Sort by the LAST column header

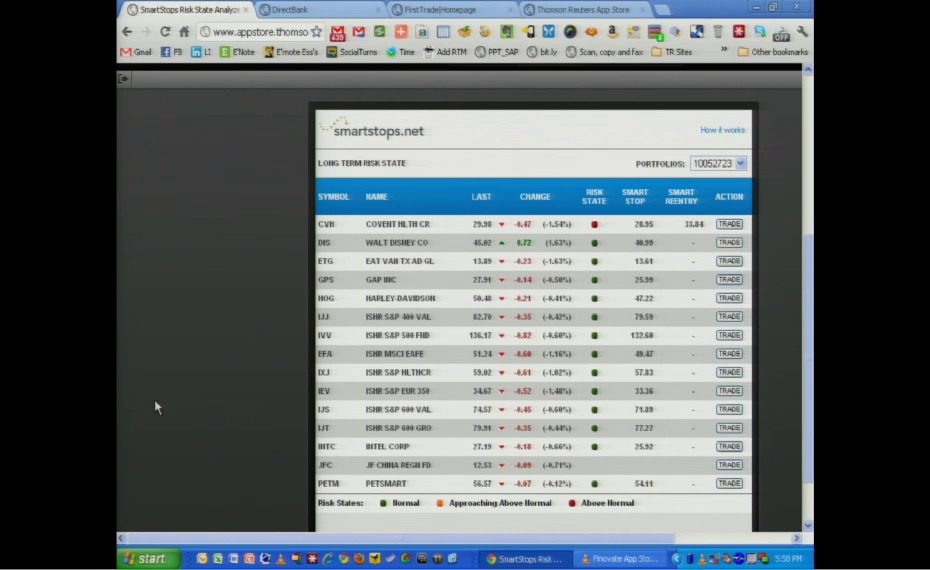[481, 197]
